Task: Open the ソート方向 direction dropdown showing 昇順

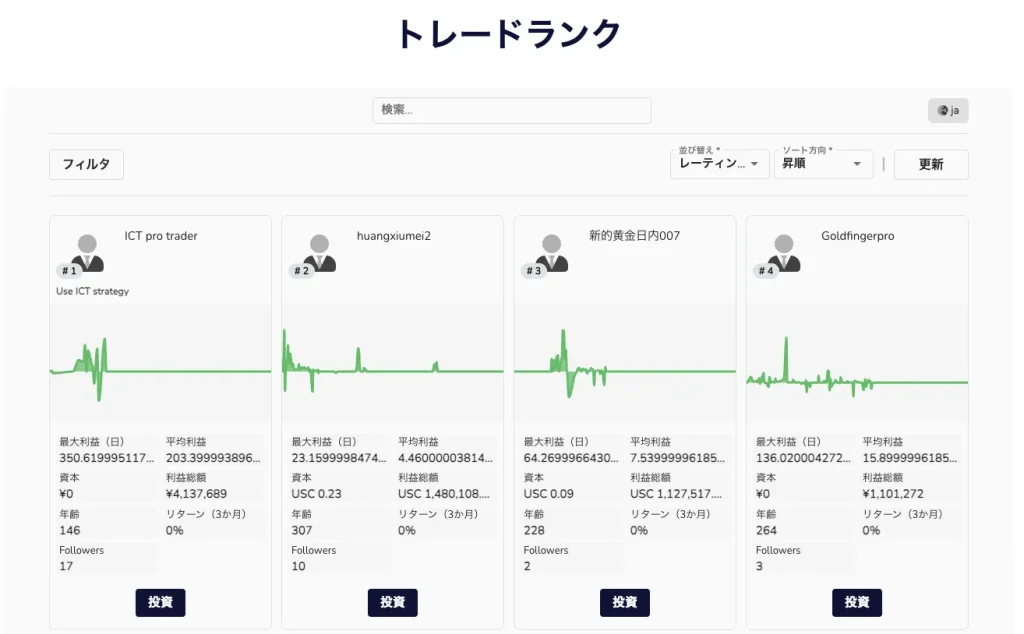Action: tap(823, 164)
